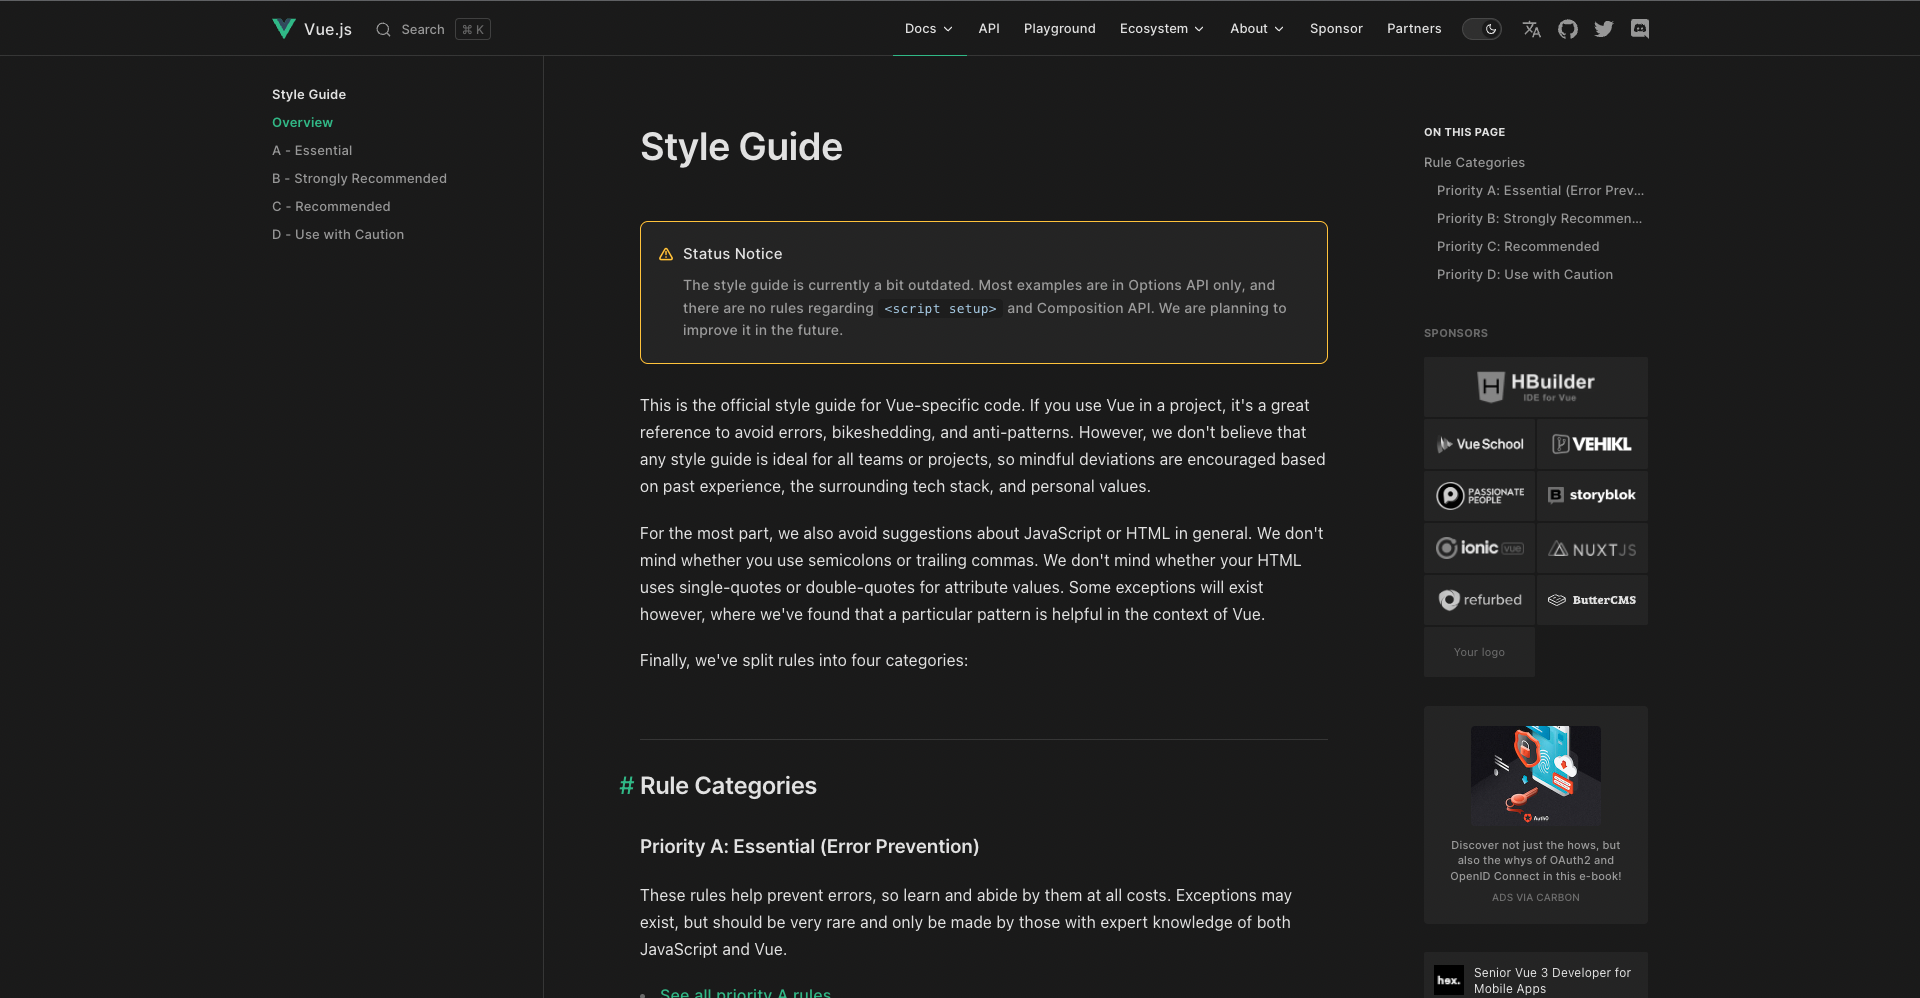Jump to Priority C: Recommended outline link

[x=1518, y=246]
